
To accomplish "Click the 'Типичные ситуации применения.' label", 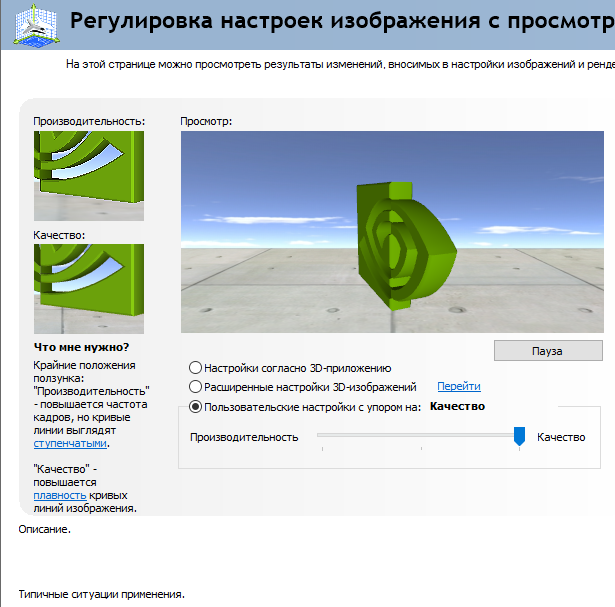I will coord(101,594).
